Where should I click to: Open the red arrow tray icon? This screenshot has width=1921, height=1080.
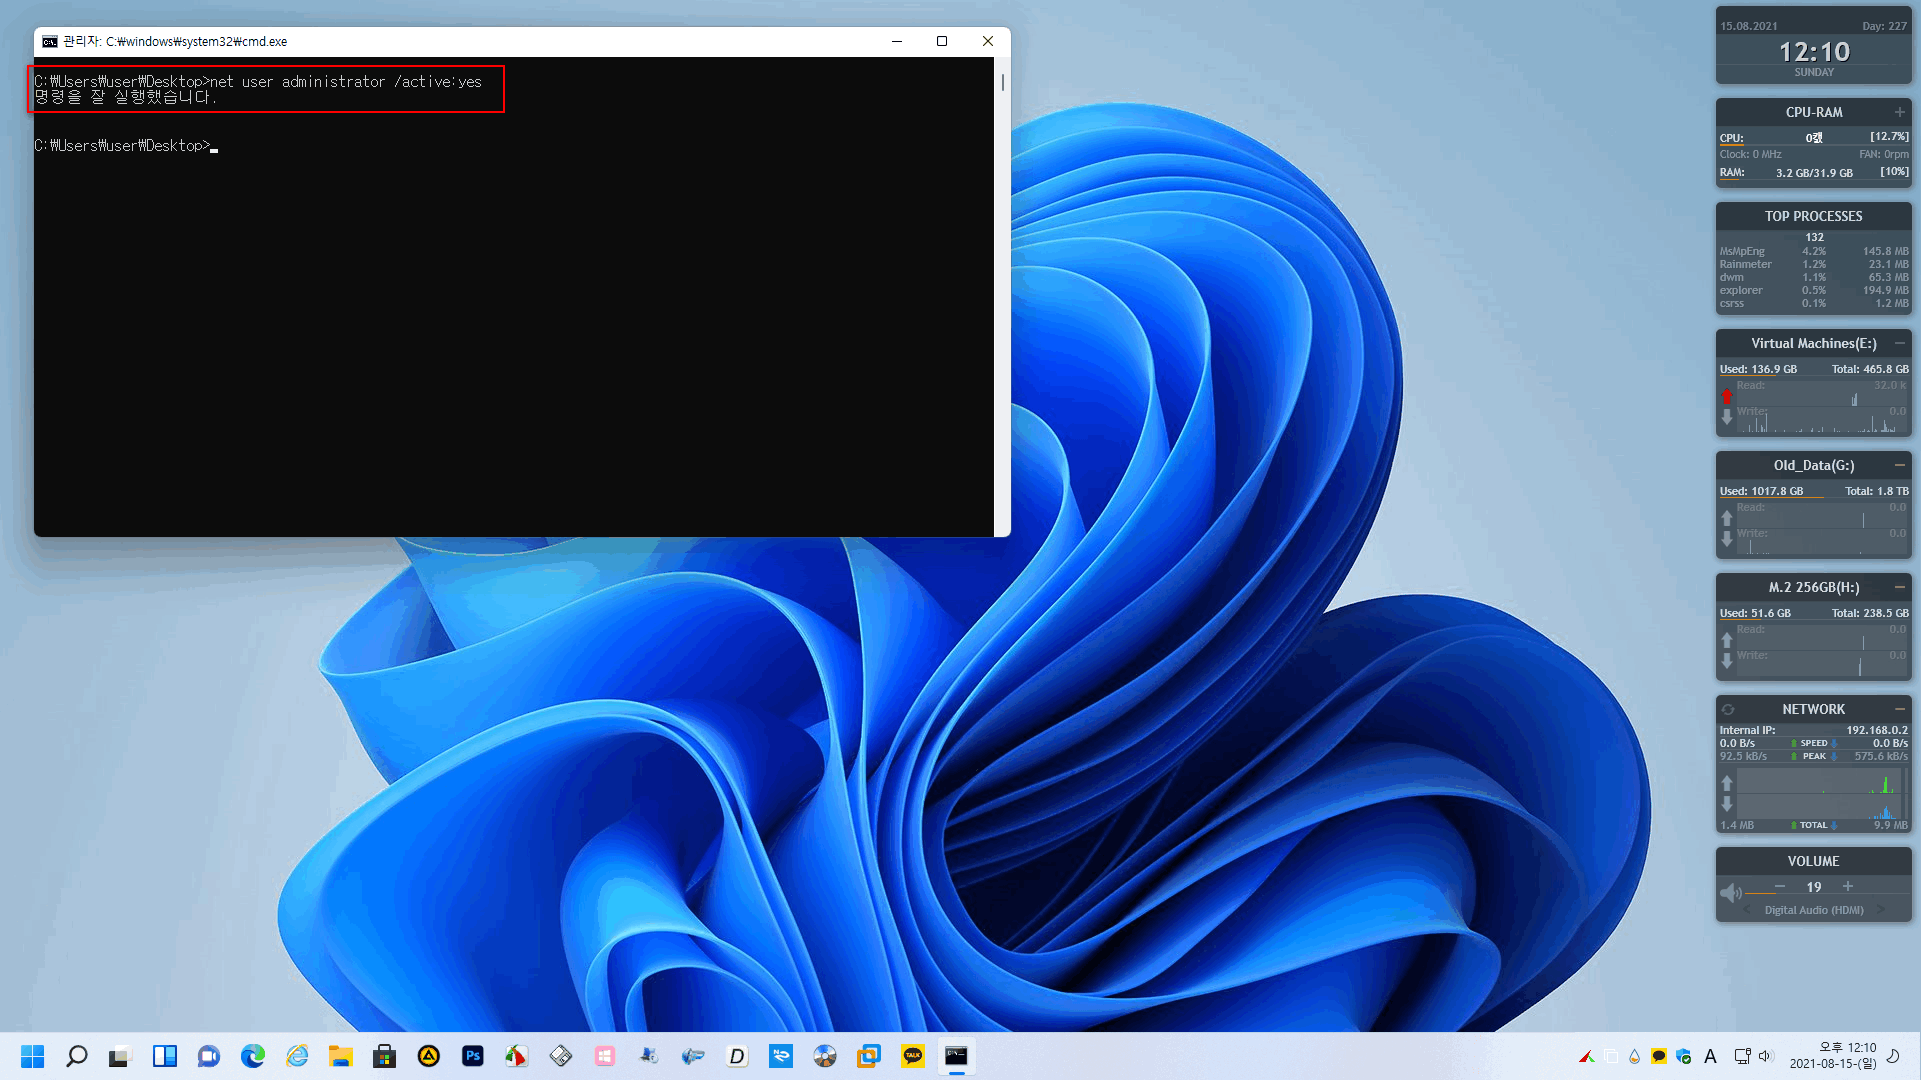pos(1586,1056)
